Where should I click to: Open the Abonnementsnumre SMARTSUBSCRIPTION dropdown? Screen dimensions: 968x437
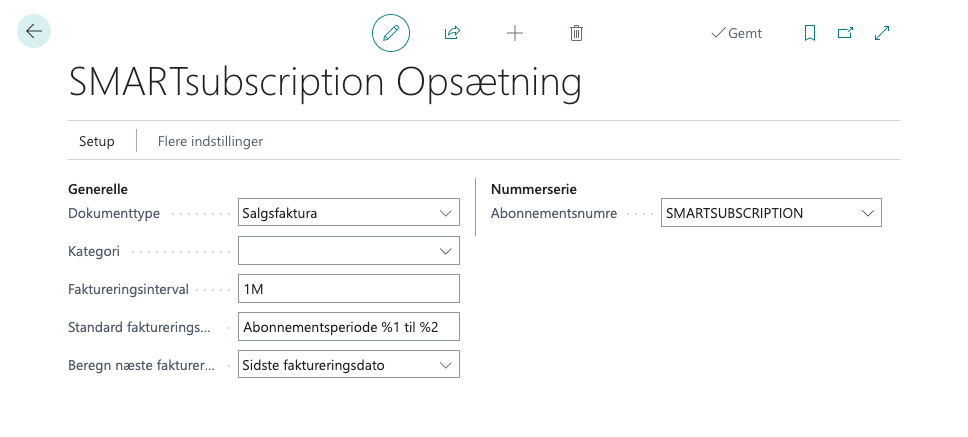[771, 213]
